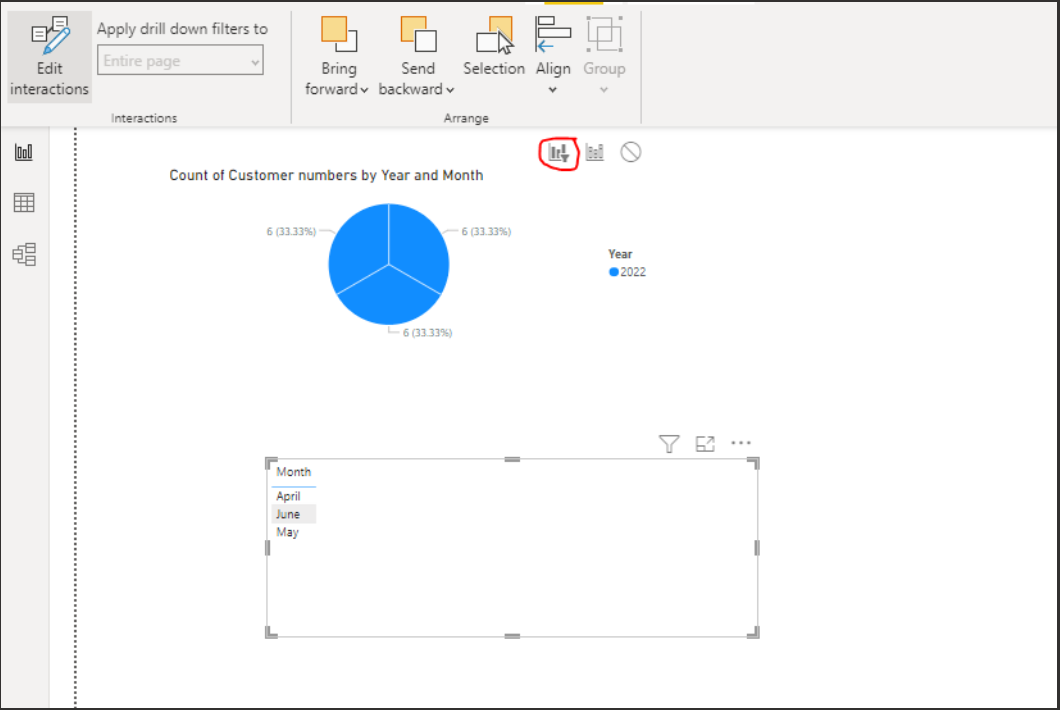The height and width of the screenshot is (710, 1060).
Task: Open Focus mode for the Month visual
Action: click(705, 444)
